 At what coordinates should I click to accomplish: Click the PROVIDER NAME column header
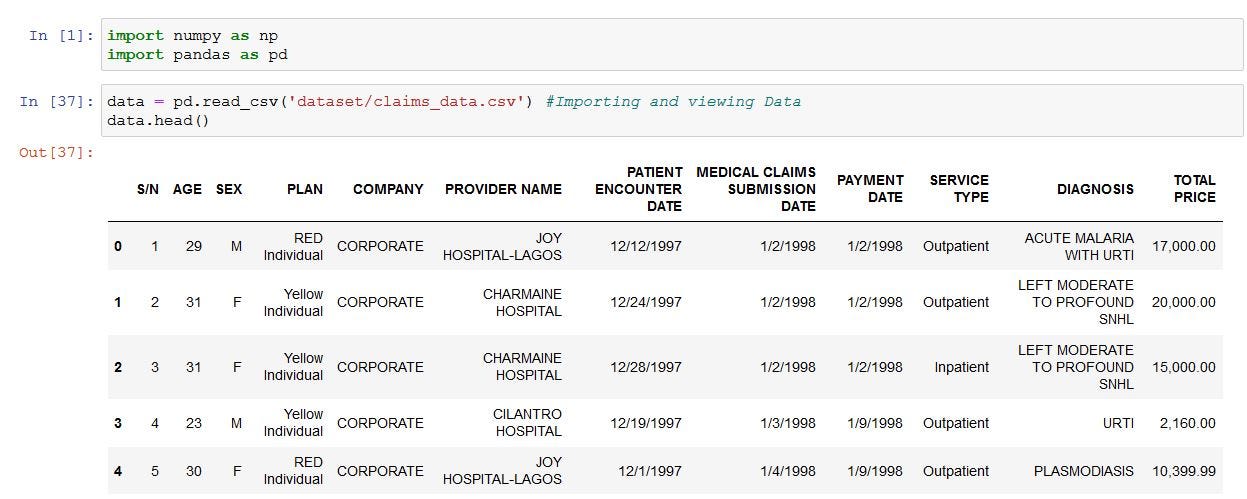503,189
